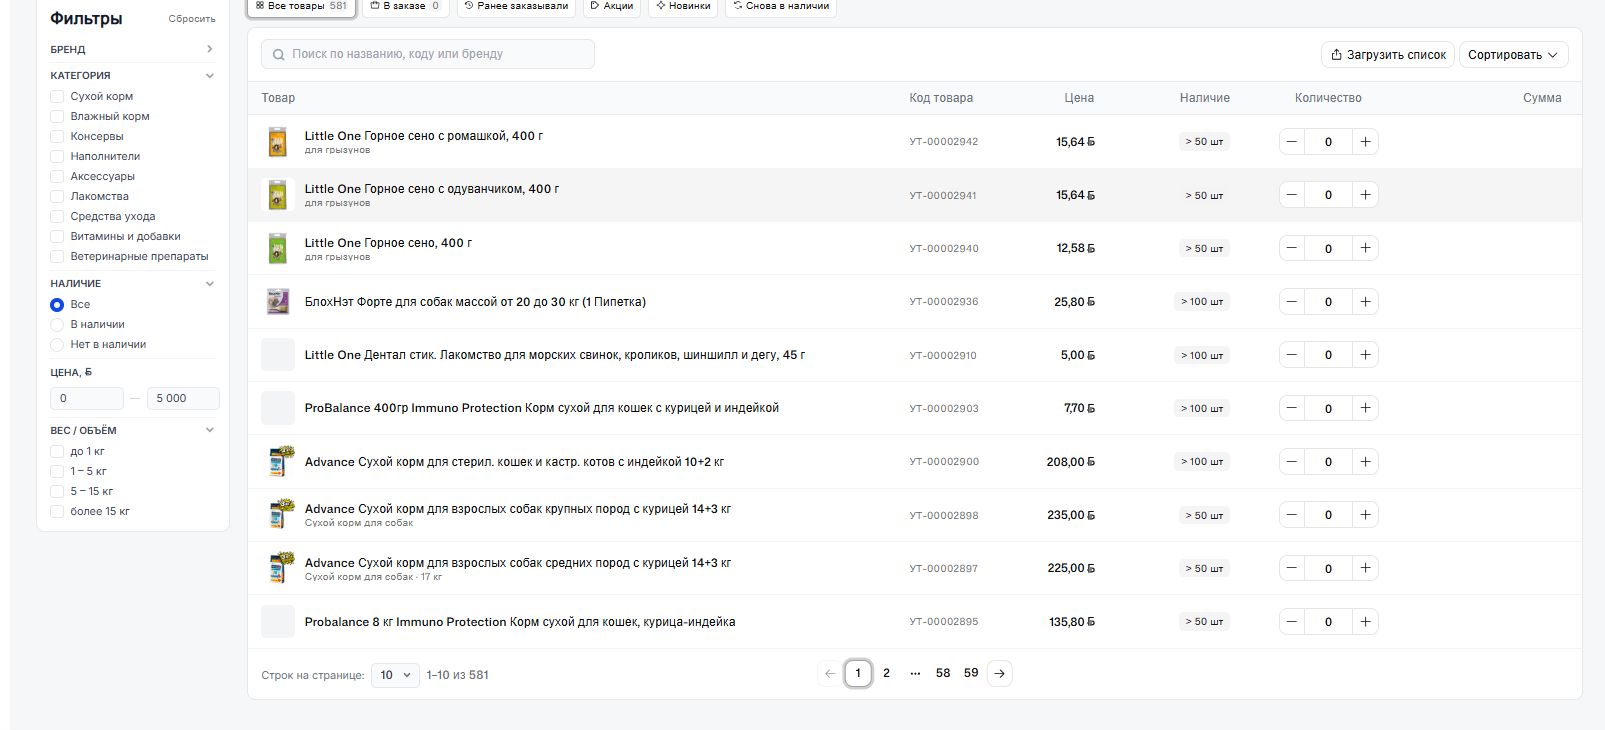Click the search magnifier icon
Screen dimensions: 1605x730
click(x=279, y=55)
